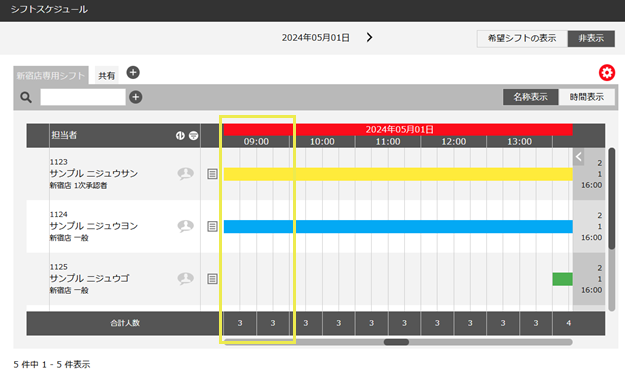Select staff name サンプル ニジュウゴ

pos(89,278)
